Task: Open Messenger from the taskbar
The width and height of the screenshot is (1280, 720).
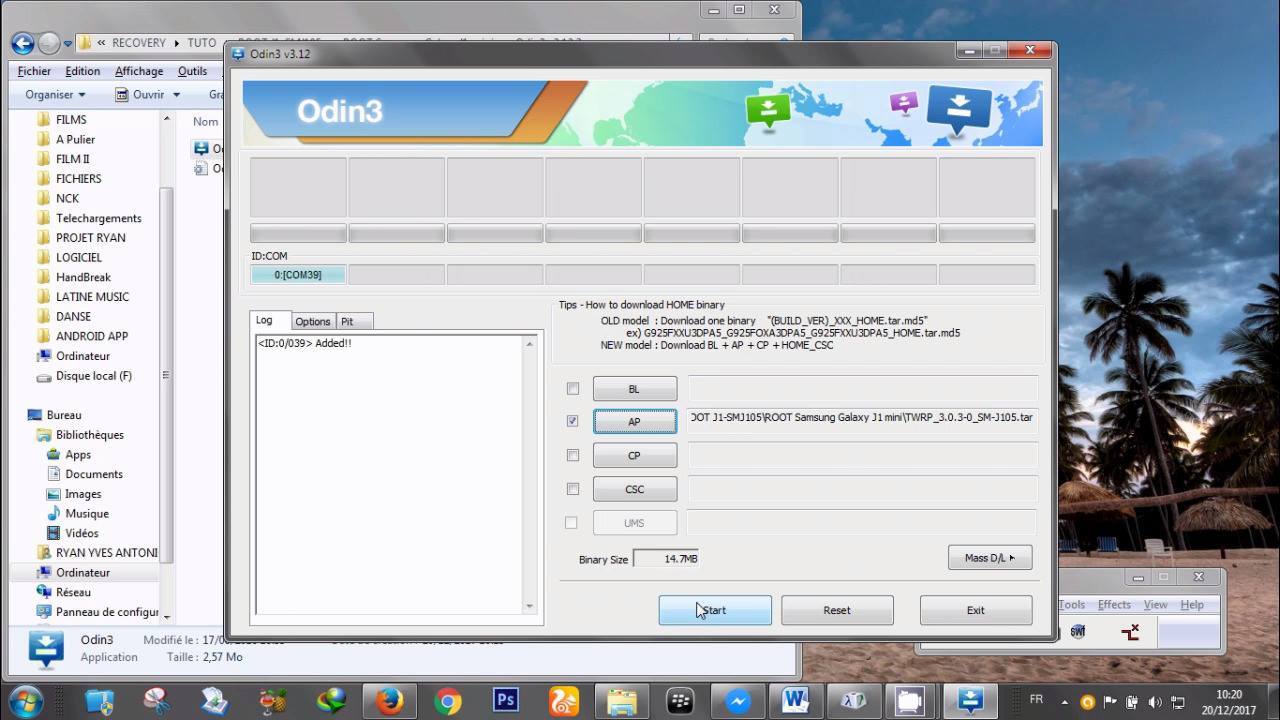Action: [738, 700]
